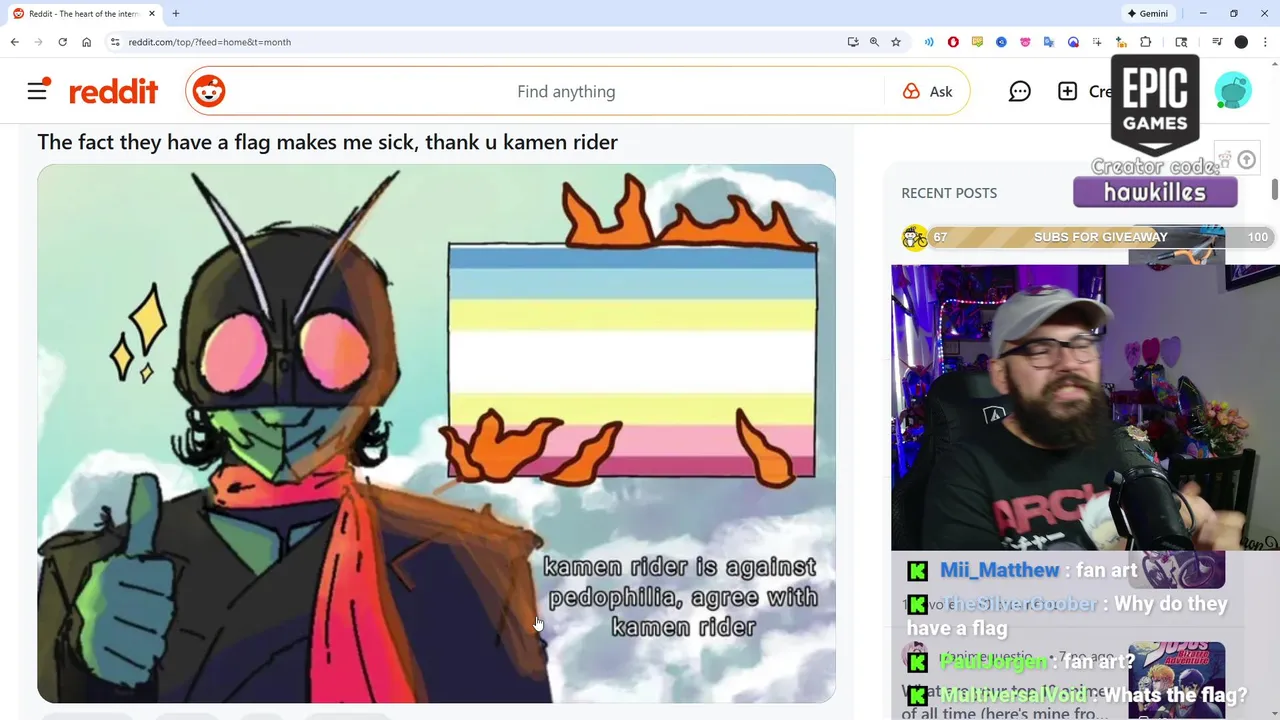Open the Google Translate extension icon
Screen dimensions: 1280x720
1049,42
